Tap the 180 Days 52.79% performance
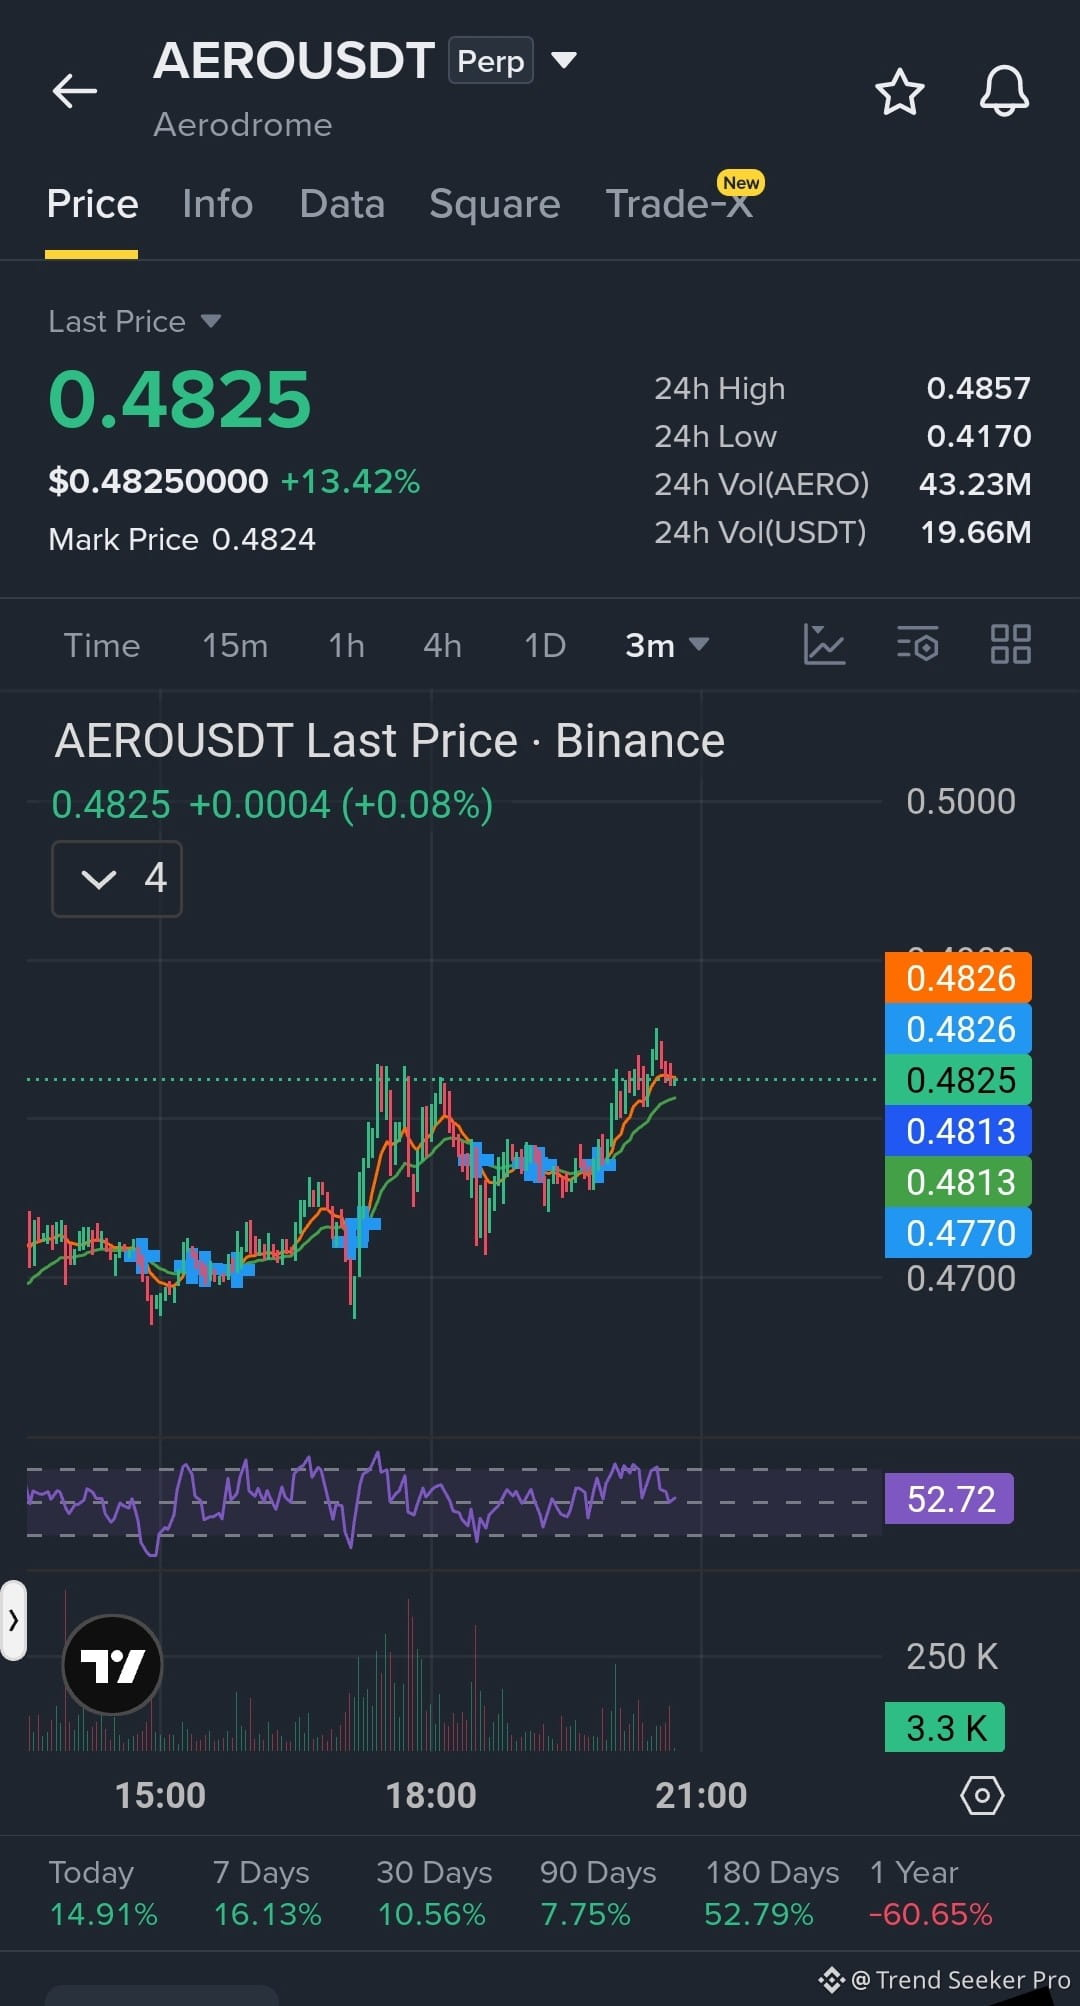This screenshot has height=2006, width=1080. 771,1893
